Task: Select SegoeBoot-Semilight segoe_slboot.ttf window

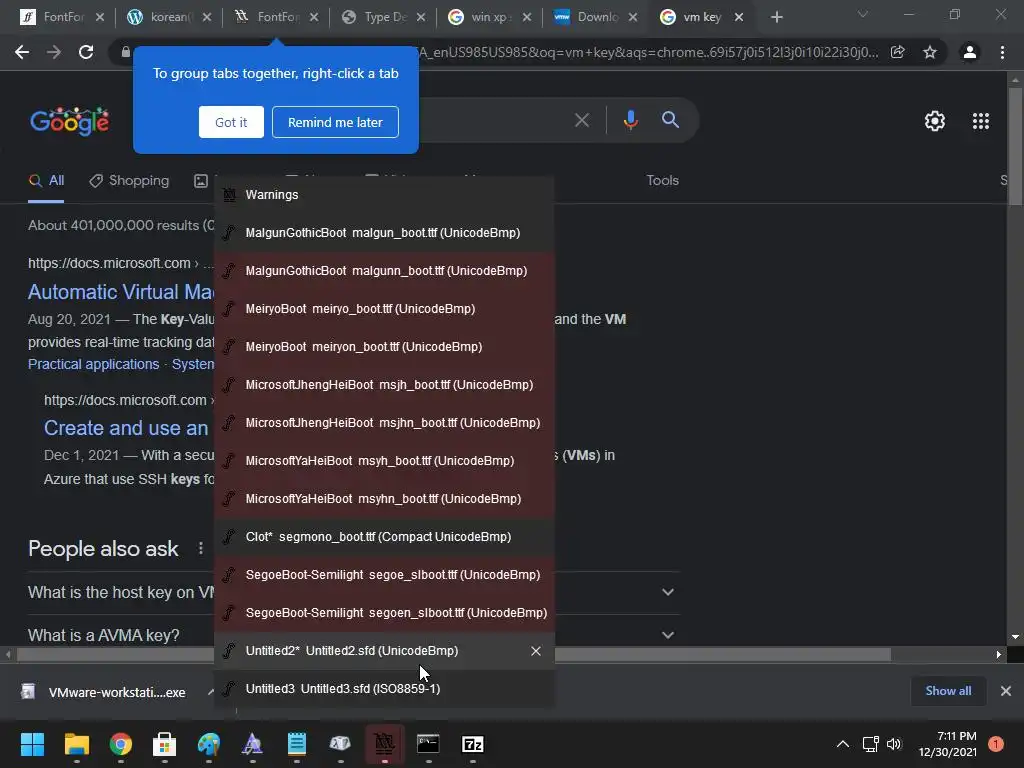Action: click(385, 575)
